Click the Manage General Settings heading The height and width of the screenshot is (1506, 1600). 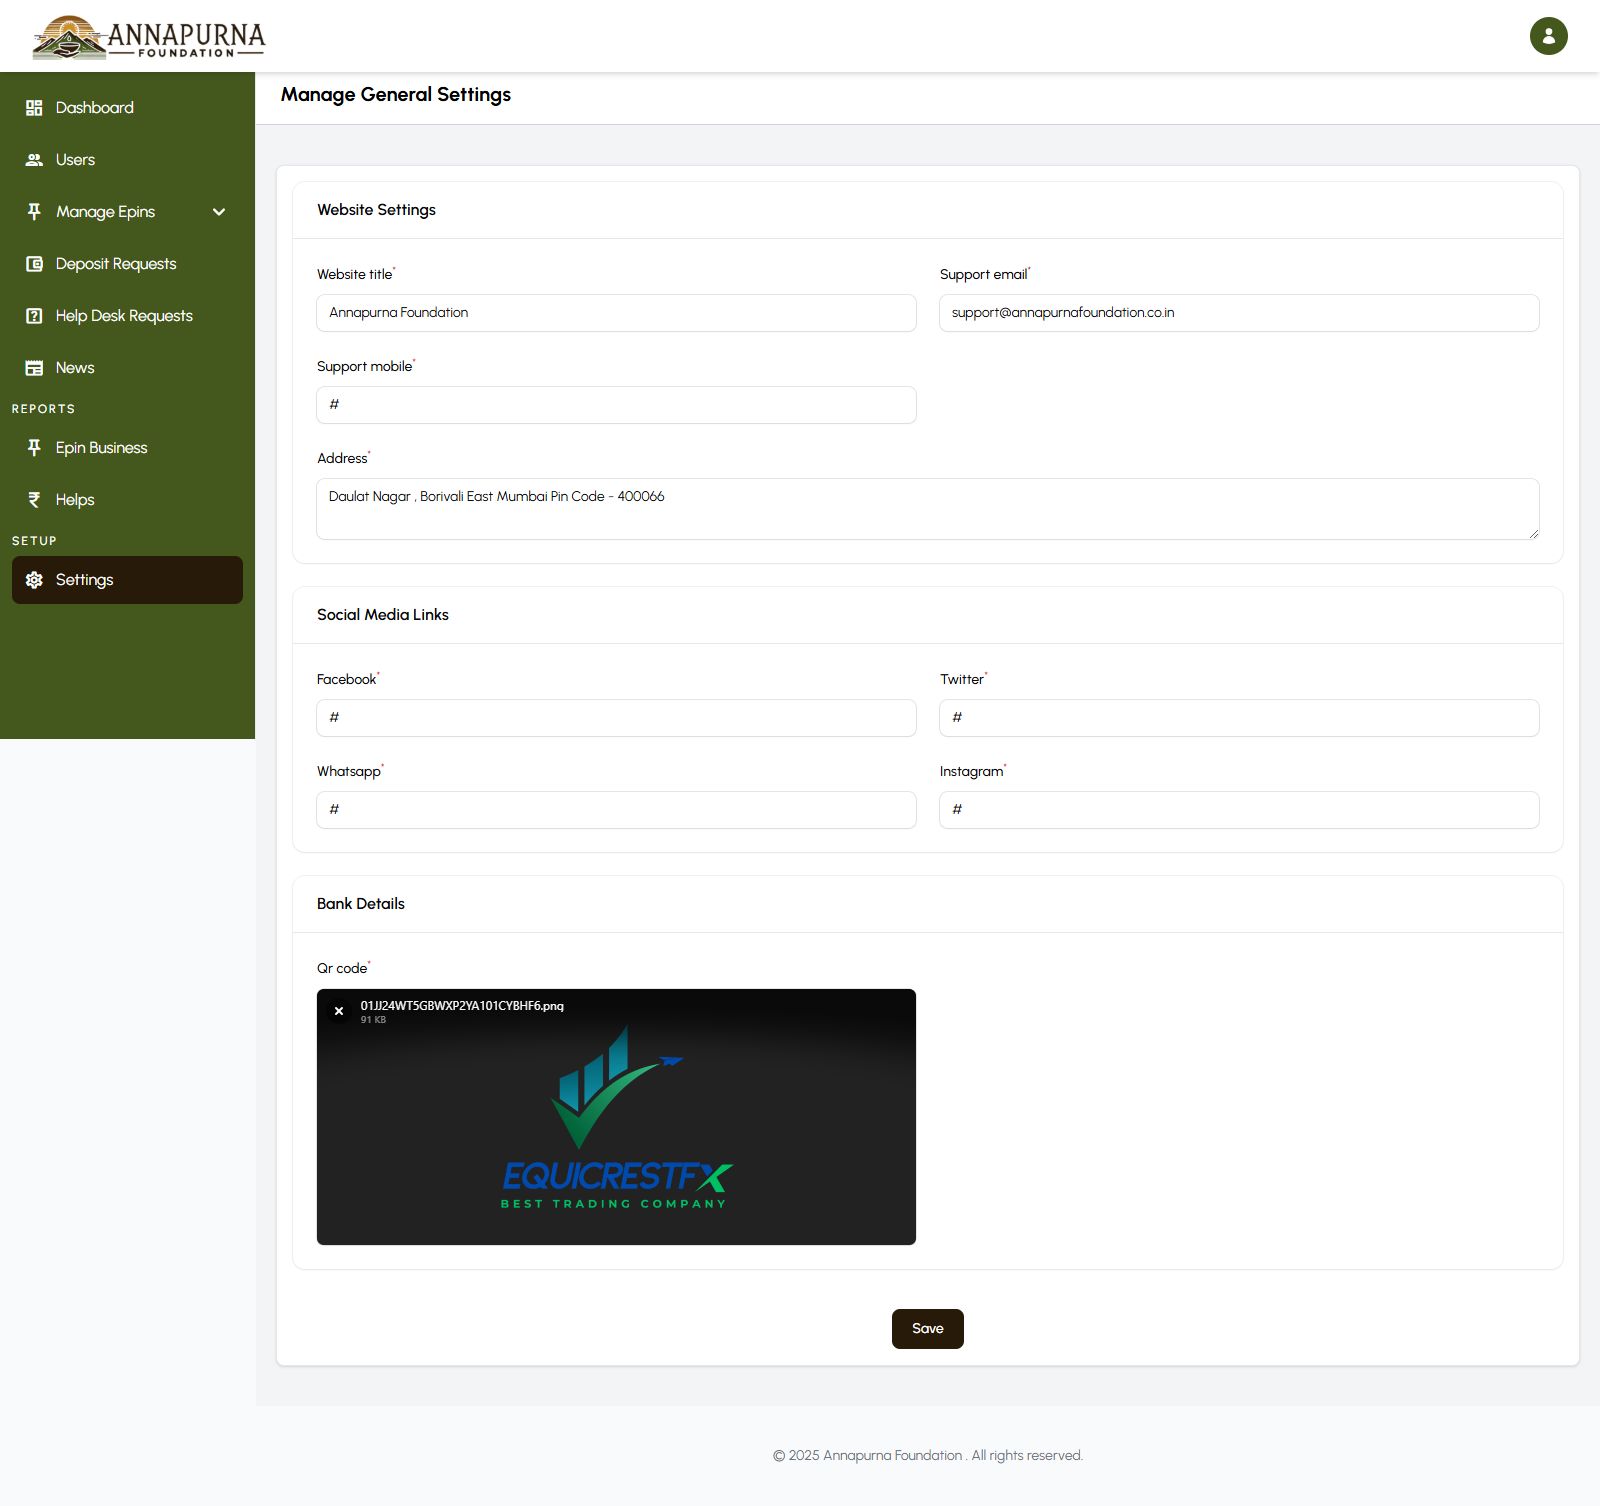point(396,95)
